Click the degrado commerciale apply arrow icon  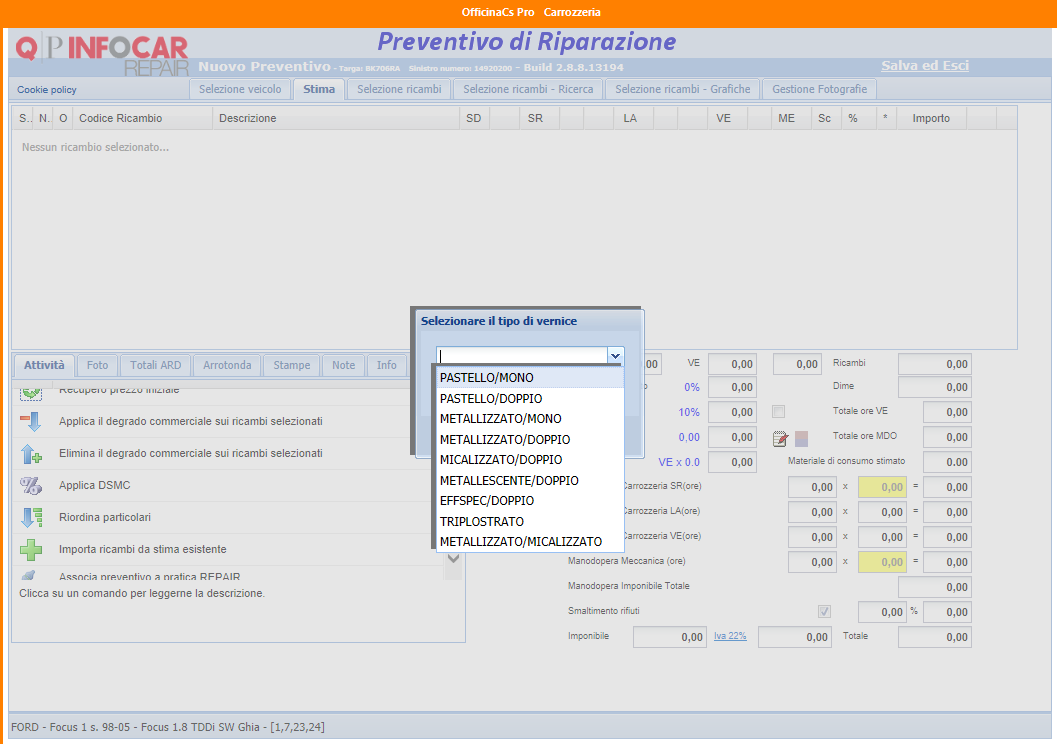click(x=31, y=421)
